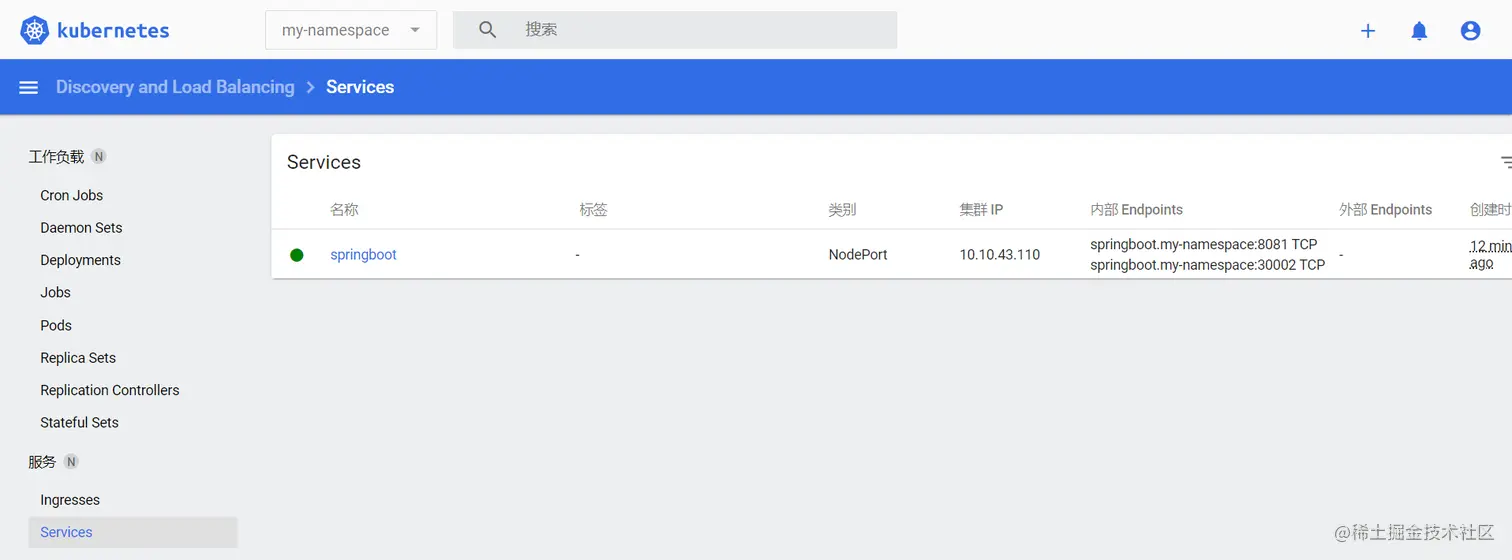
Task: Select Services in sidebar
Action: coord(133,532)
